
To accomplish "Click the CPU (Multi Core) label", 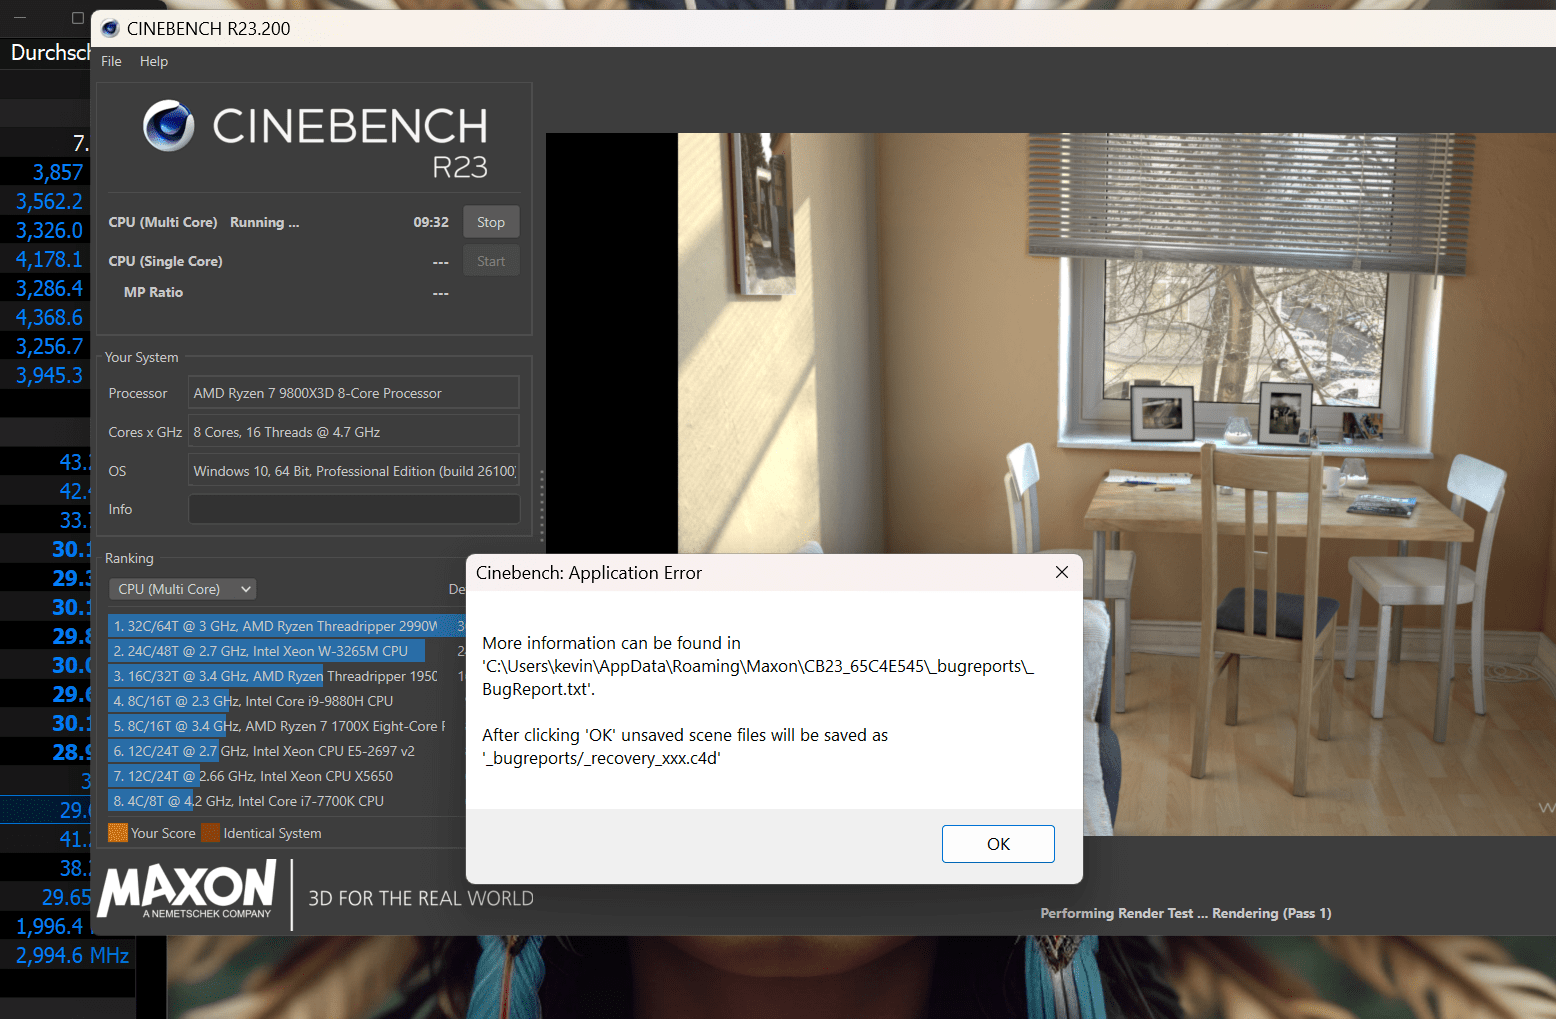I will (163, 222).
